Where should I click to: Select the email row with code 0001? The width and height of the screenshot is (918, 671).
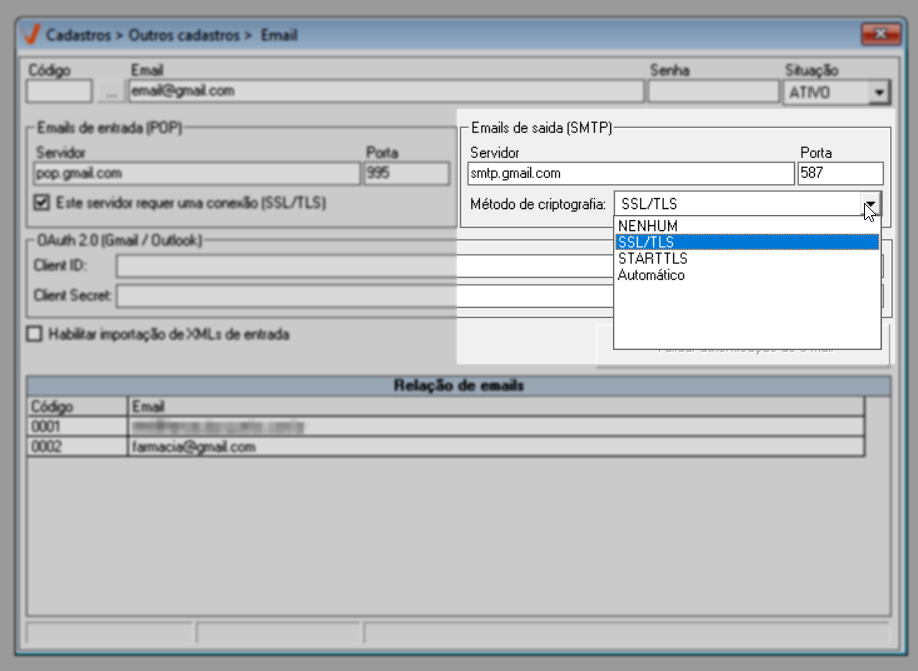tap(446, 426)
